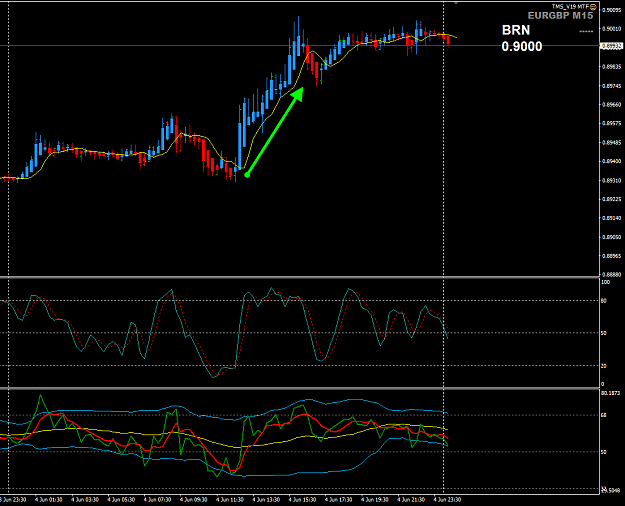Click the 4 Jun 07:30 time axis label
Image resolution: width=625 pixels, height=506 pixels.
click(x=157, y=500)
